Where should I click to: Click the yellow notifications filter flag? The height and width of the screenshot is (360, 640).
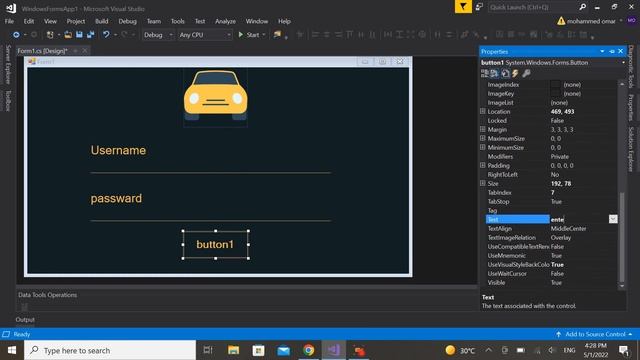click(463, 7)
